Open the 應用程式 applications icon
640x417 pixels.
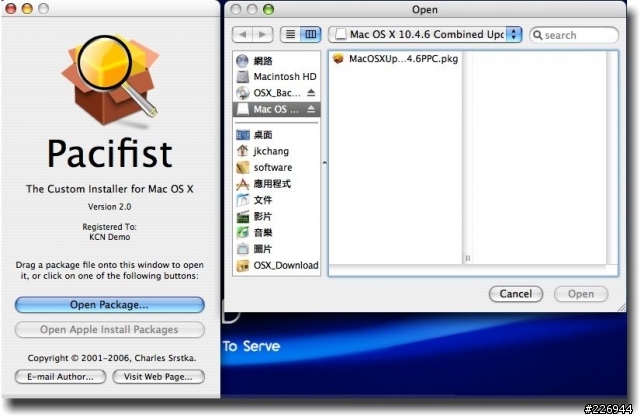(x=242, y=184)
